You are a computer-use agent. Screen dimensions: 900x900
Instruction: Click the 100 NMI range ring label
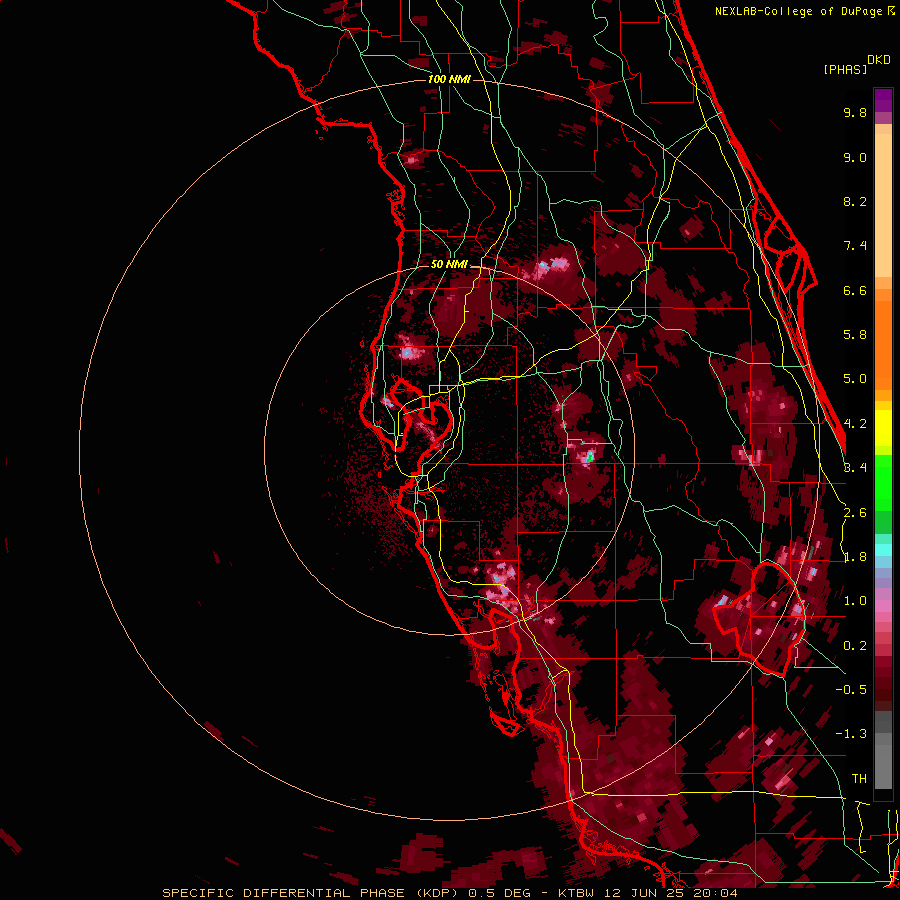449,79
